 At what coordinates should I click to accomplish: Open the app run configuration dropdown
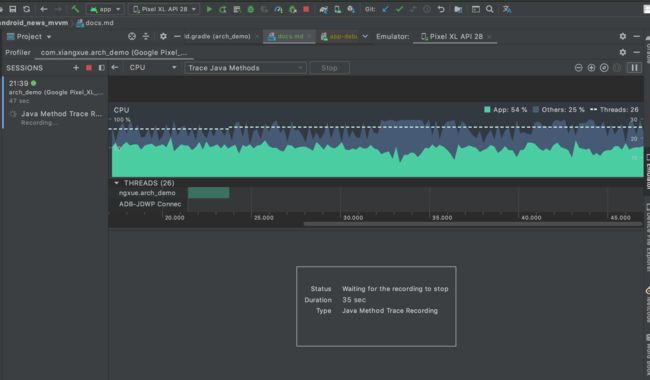pyautogui.click(x=105, y=9)
